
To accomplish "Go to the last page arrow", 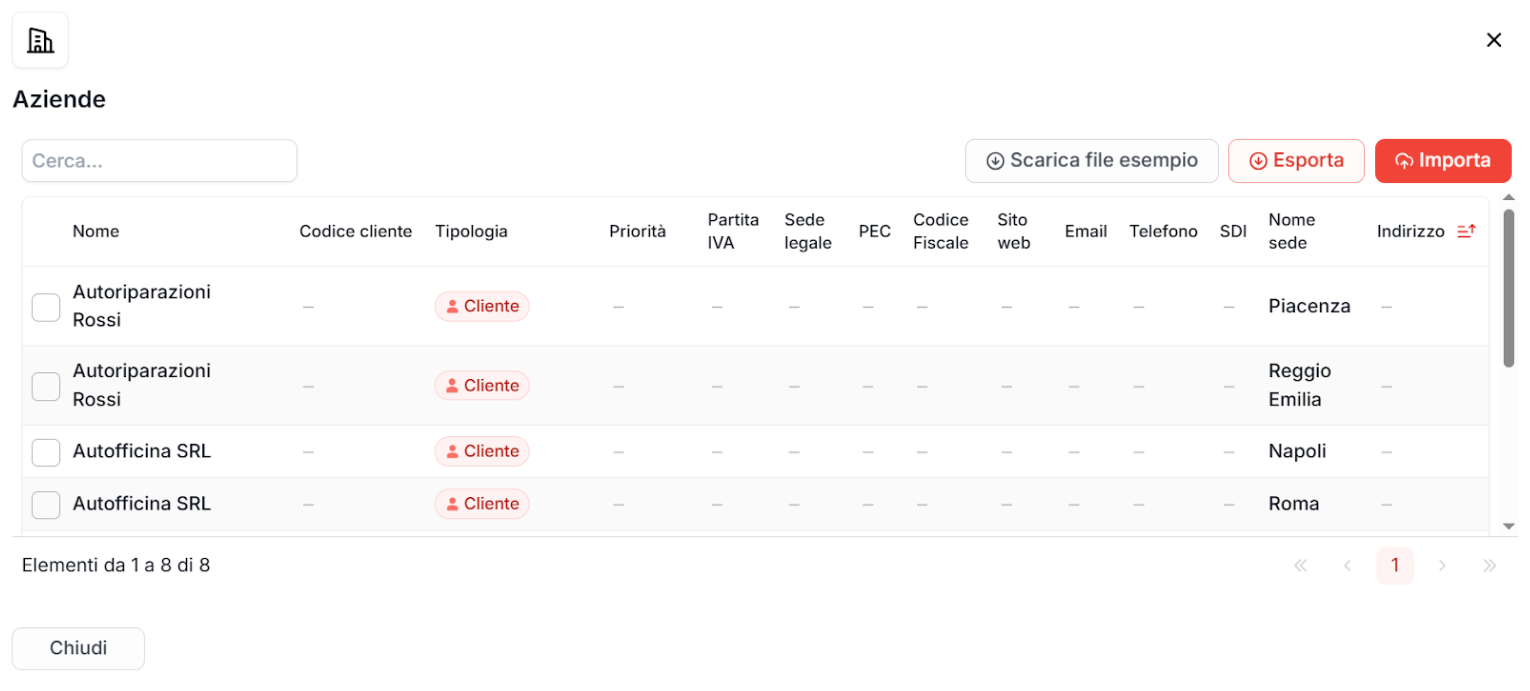I will [1489, 566].
